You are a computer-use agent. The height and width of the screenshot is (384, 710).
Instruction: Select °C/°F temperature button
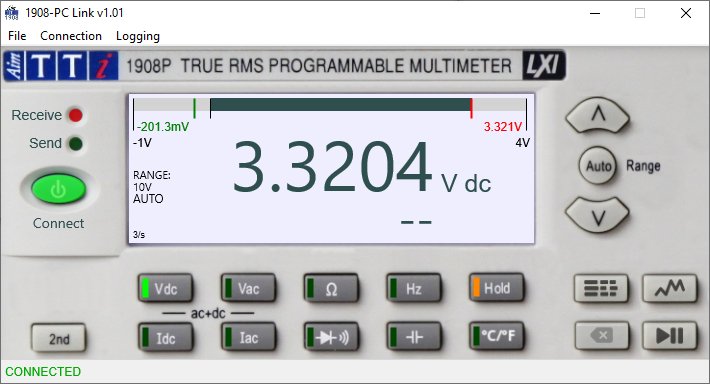497,336
